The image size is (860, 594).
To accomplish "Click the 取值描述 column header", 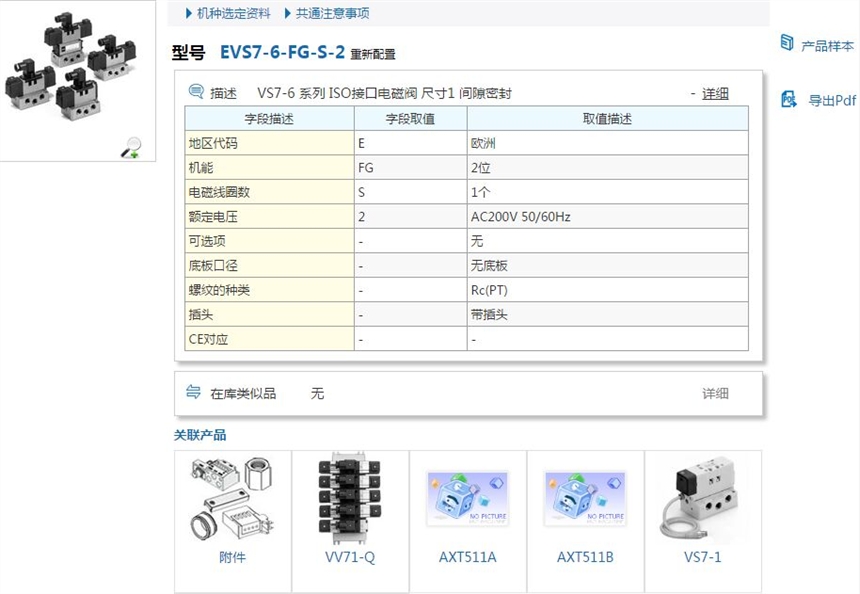I will (607, 118).
